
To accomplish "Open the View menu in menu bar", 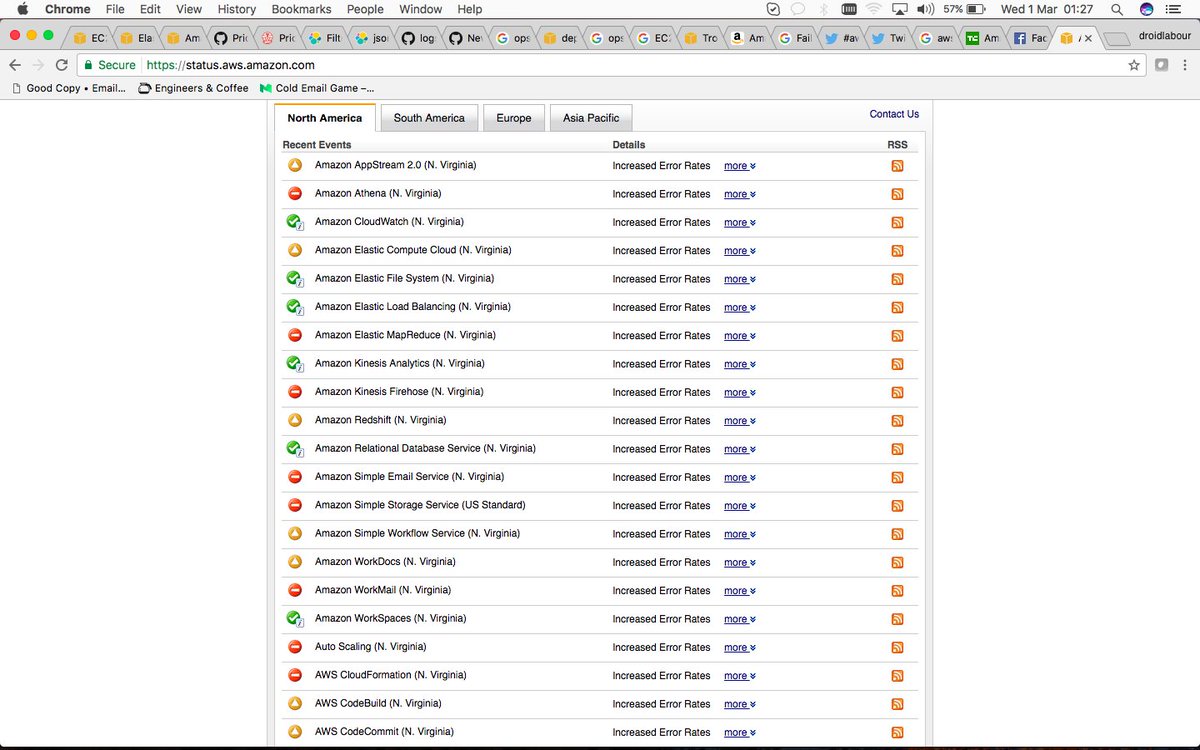I will click(188, 9).
